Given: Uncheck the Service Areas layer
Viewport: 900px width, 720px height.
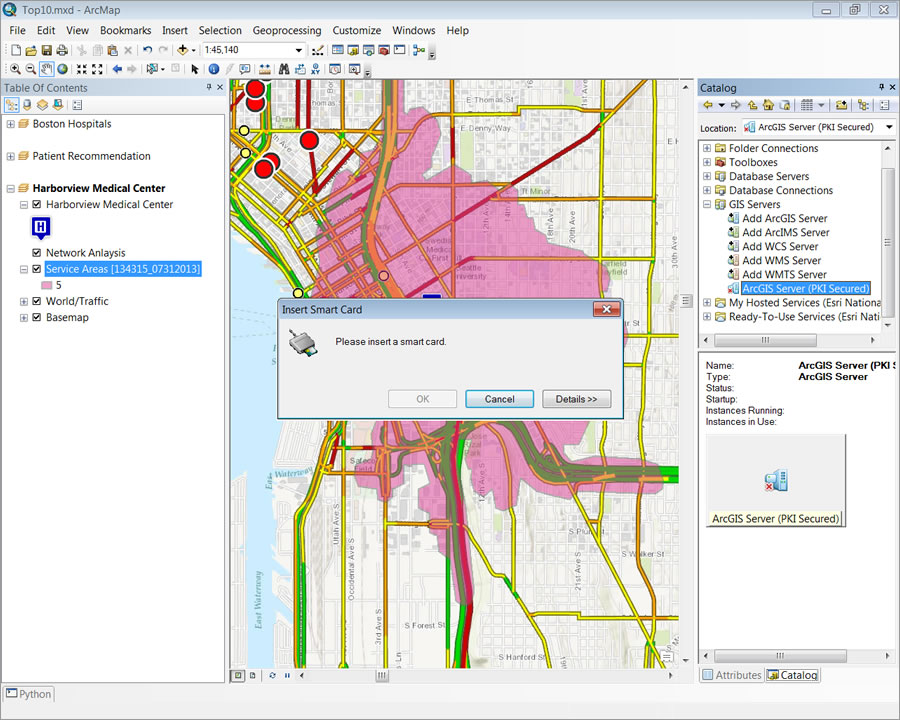Looking at the screenshot, I should click(x=35, y=268).
